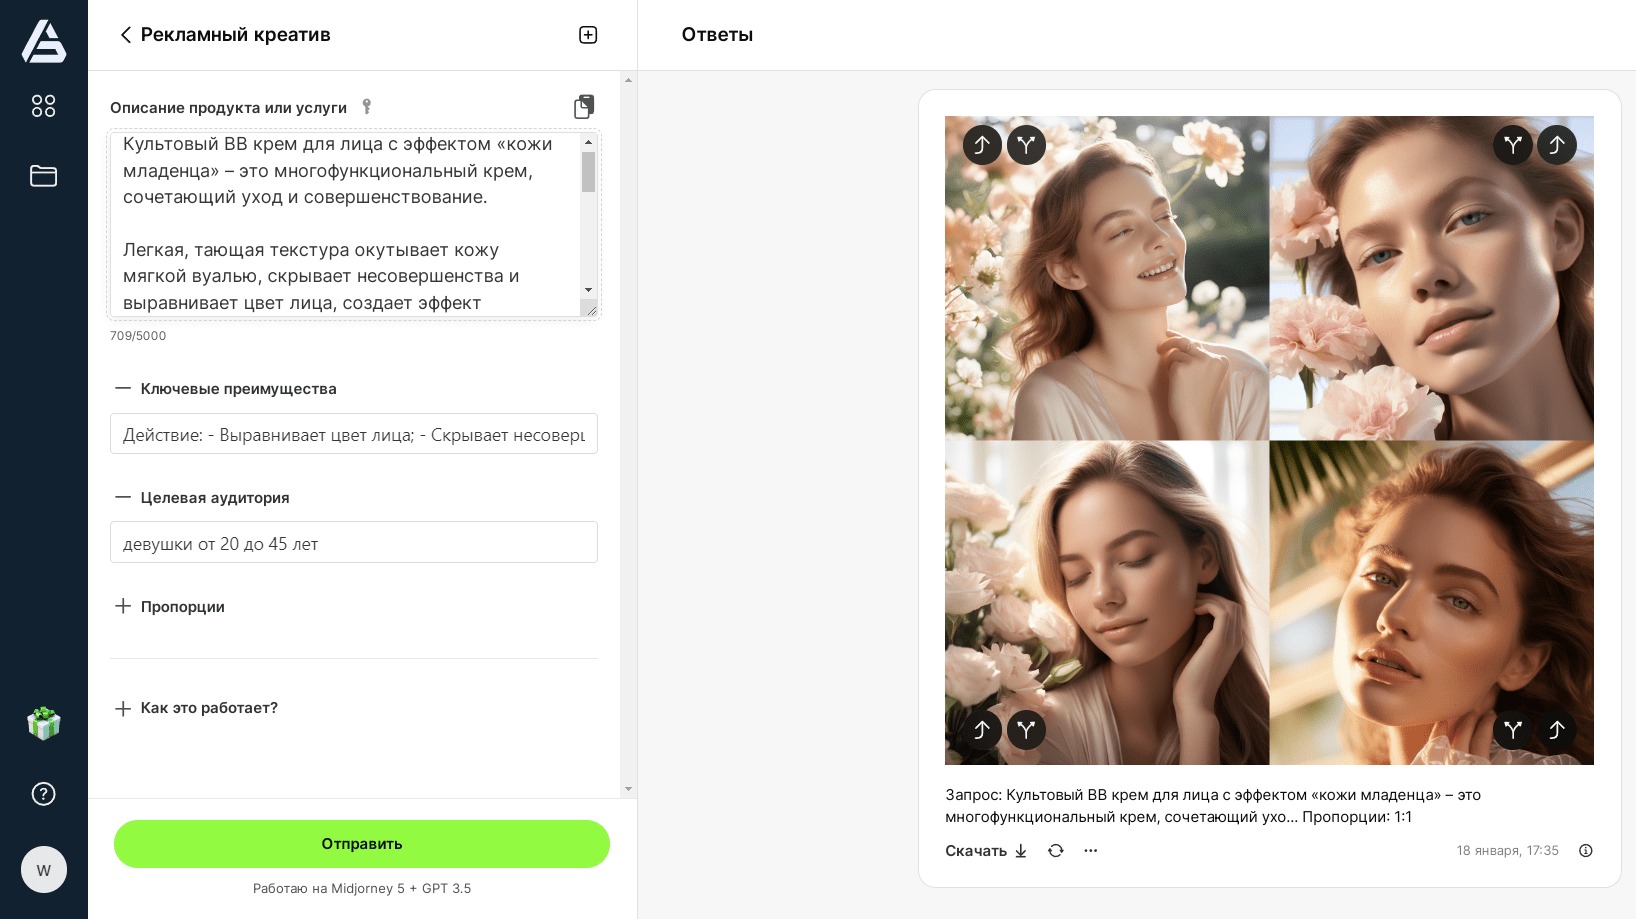1636x919 pixels.
Task: Create variations of the bottom-left image
Action: [1026, 730]
